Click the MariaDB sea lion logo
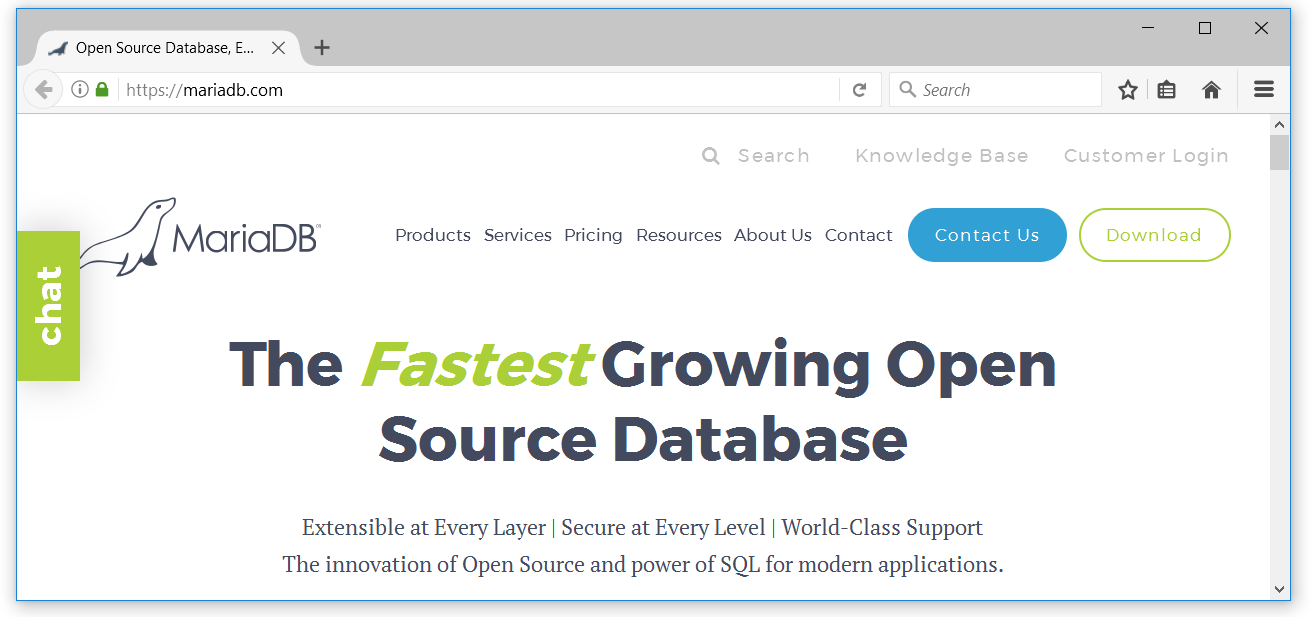This screenshot has height=617, width=1313. tap(200, 236)
